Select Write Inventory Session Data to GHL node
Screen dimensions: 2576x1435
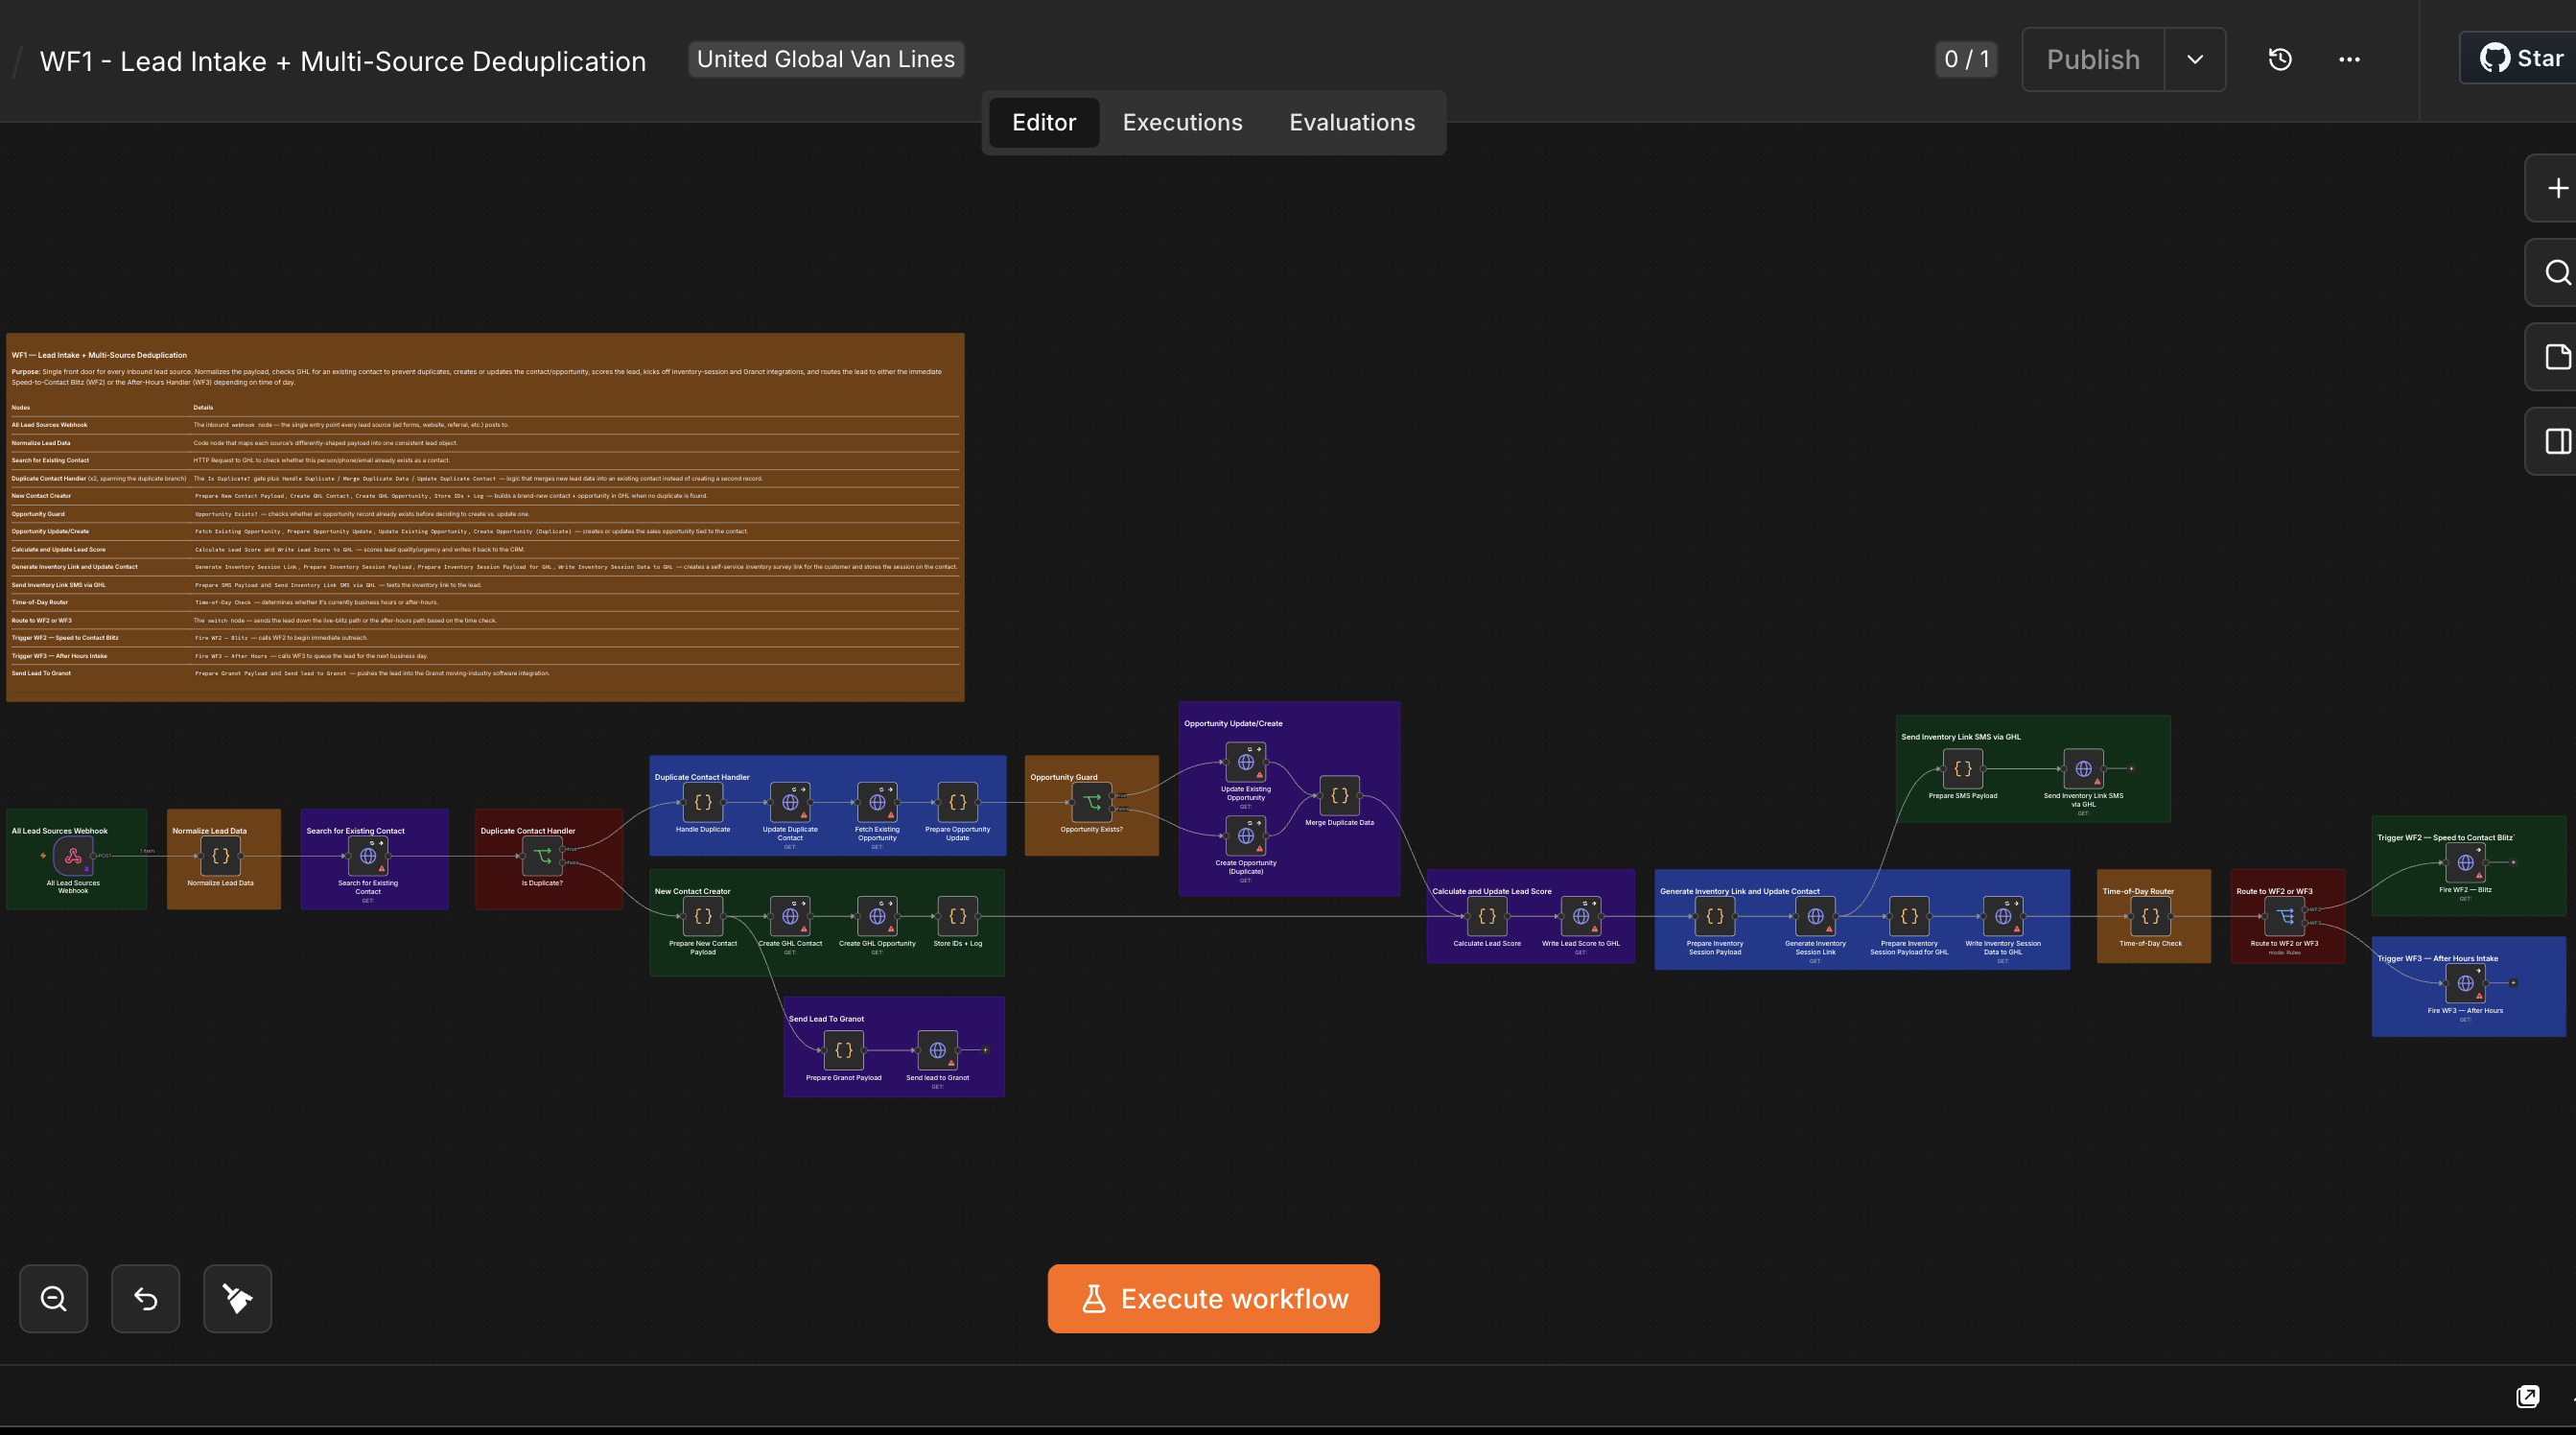pyautogui.click(x=2003, y=916)
